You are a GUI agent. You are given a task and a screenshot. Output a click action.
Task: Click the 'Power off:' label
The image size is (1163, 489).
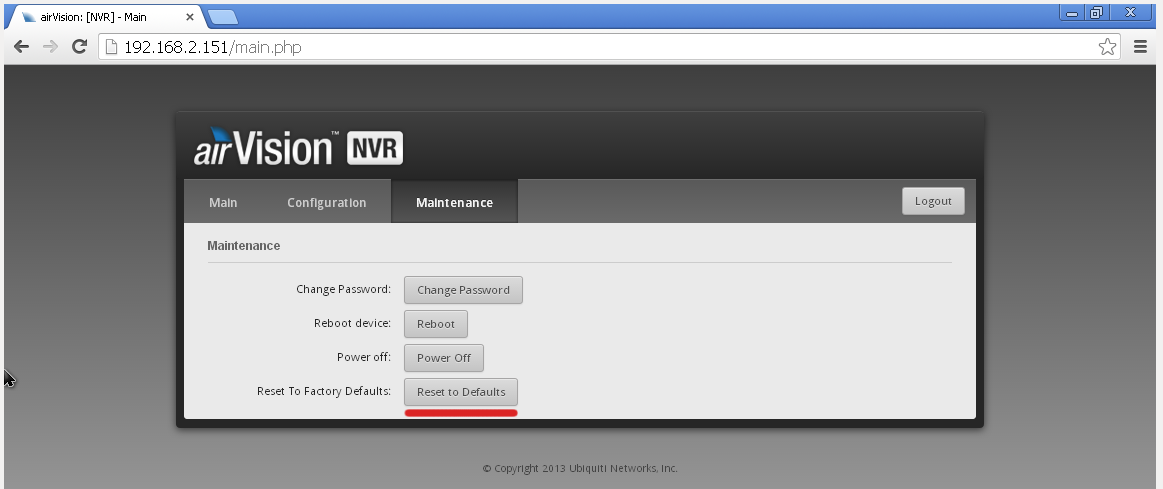(363, 358)
